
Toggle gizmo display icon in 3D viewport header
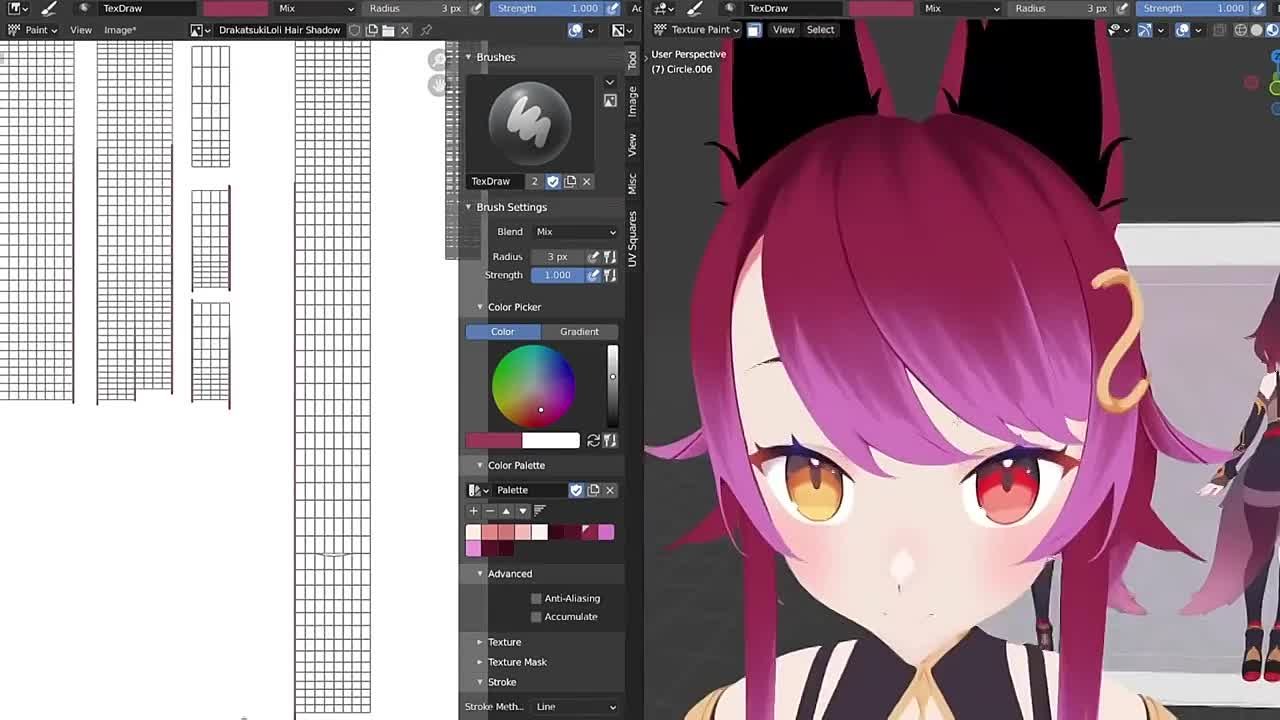coord(1145,30)
